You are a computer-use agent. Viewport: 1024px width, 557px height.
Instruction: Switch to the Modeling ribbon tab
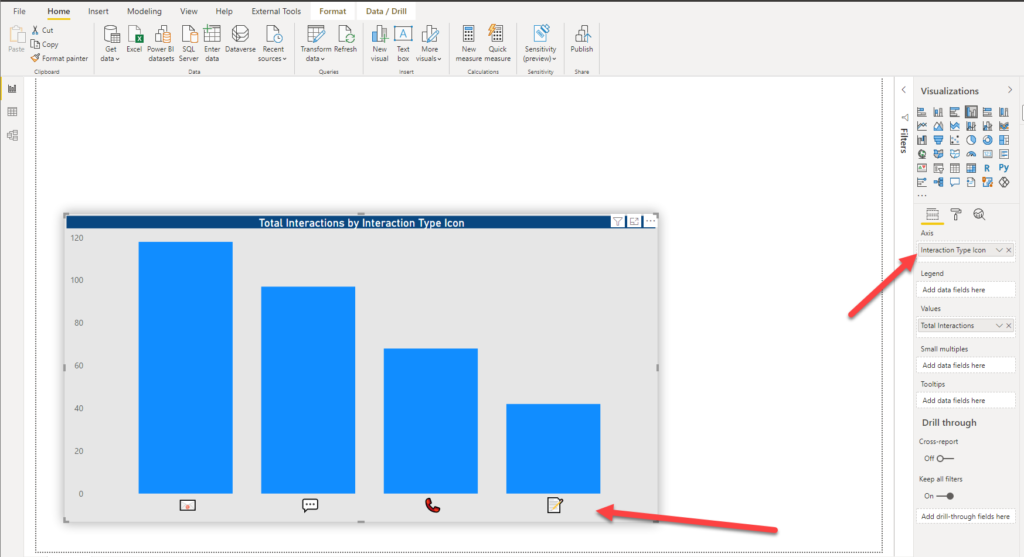[x=144, y=11]
